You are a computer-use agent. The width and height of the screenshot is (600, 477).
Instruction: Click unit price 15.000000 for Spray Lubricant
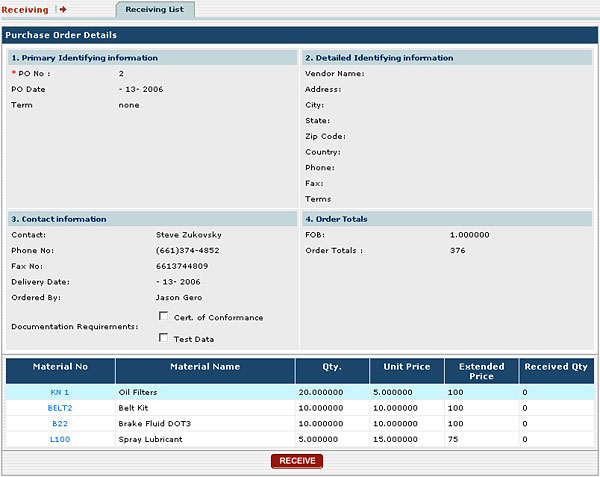pos(395,439)
